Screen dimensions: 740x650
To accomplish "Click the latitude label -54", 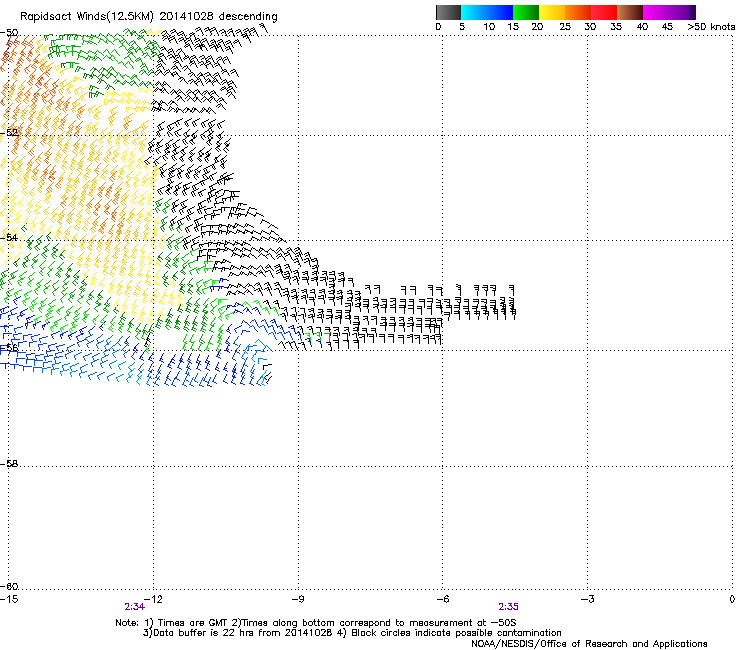I will coord(9,237).
